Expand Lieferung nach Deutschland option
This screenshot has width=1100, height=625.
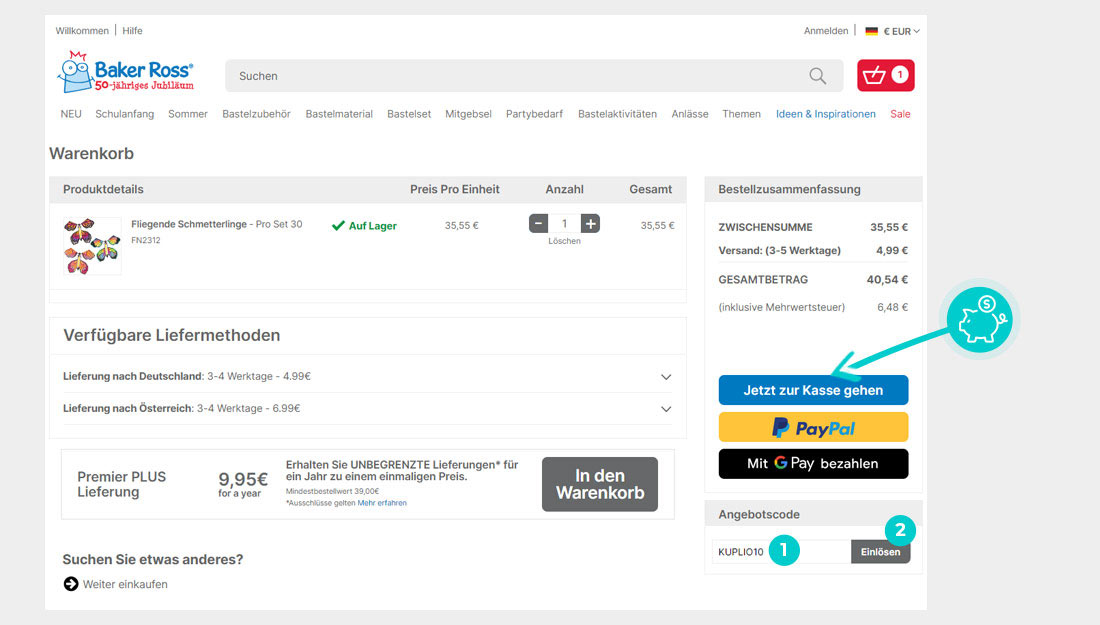pyautogui.click(x=666, y=377)
